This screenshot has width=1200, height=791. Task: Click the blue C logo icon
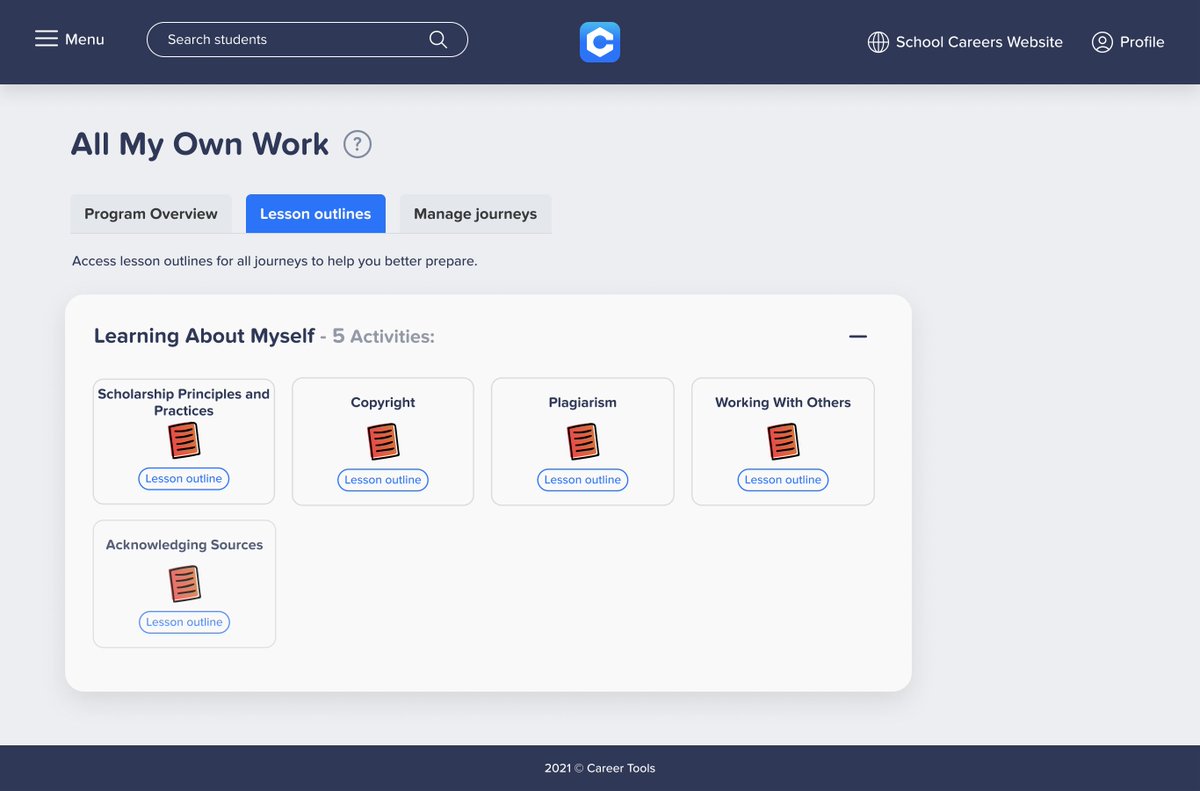[x=600, y=42]
